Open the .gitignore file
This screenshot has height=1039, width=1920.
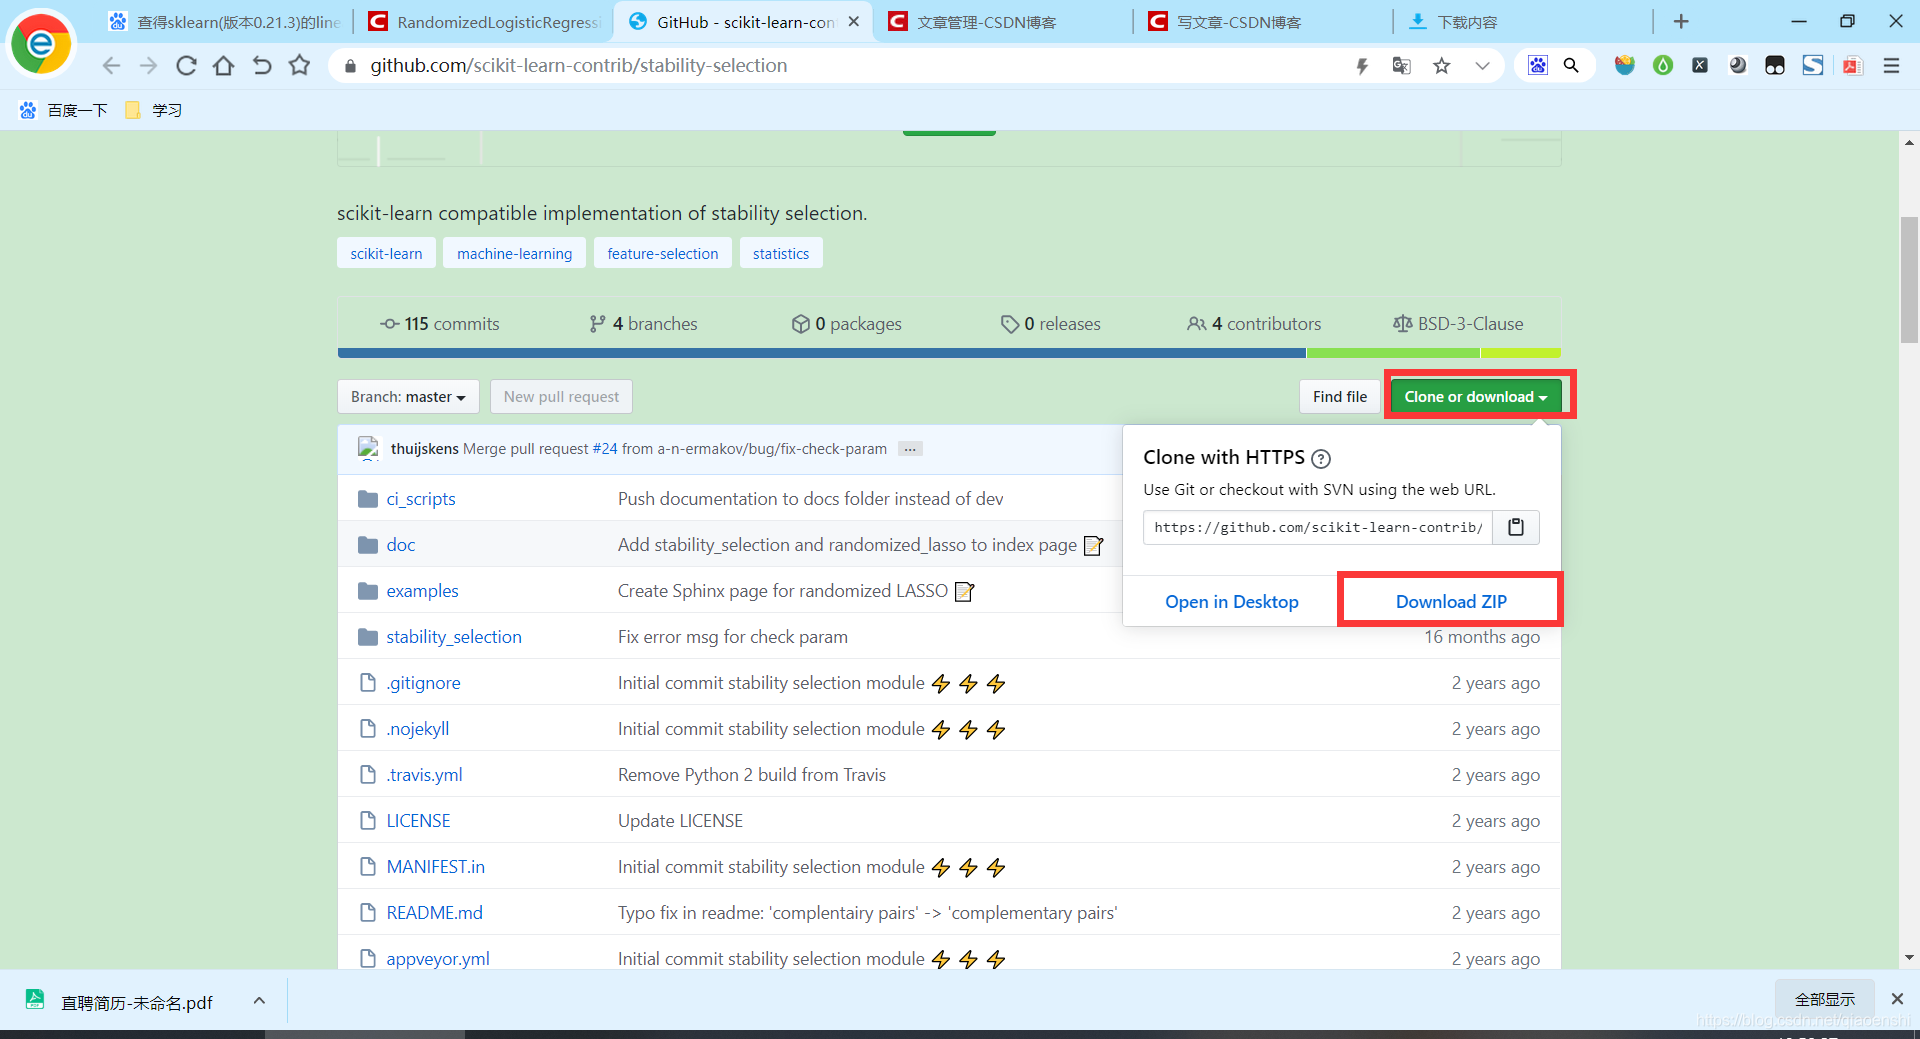pos(424,683)
